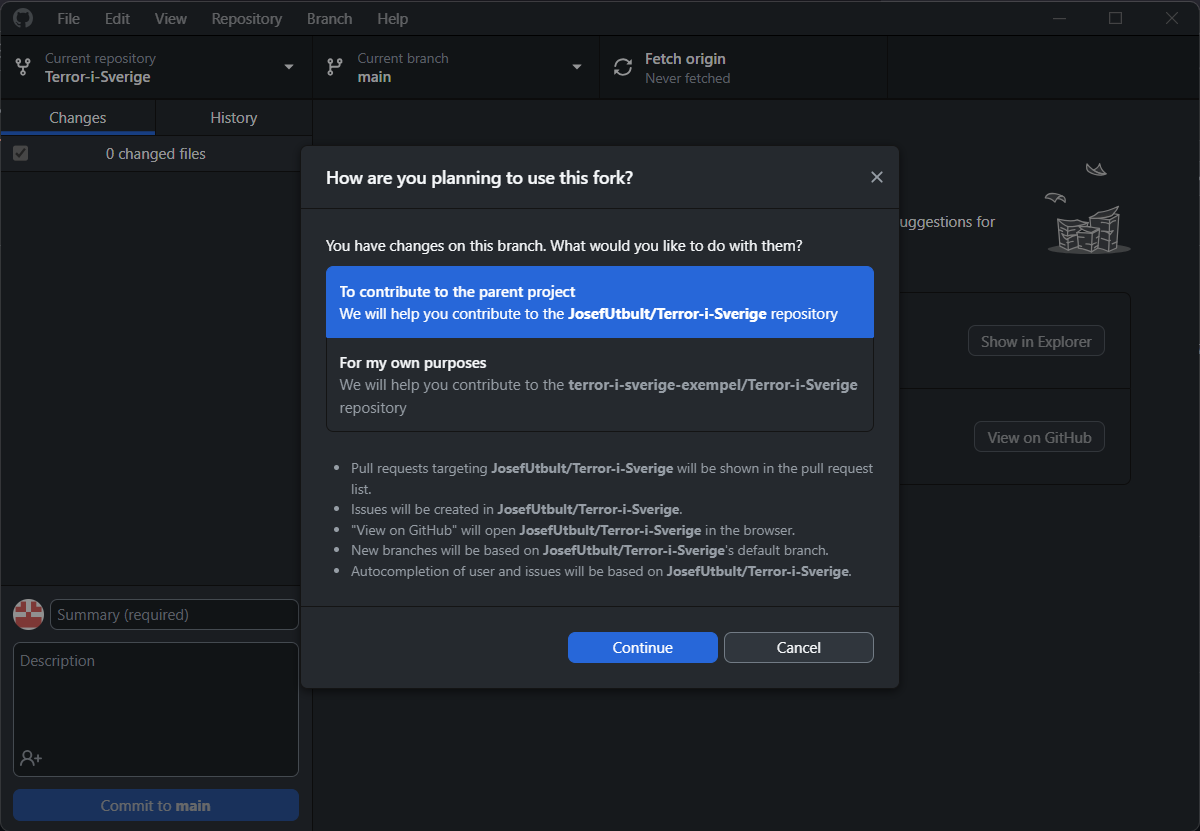Open the Branch menu
Viewport: 1200px width, 831px height.
click(x=330, y=18)
